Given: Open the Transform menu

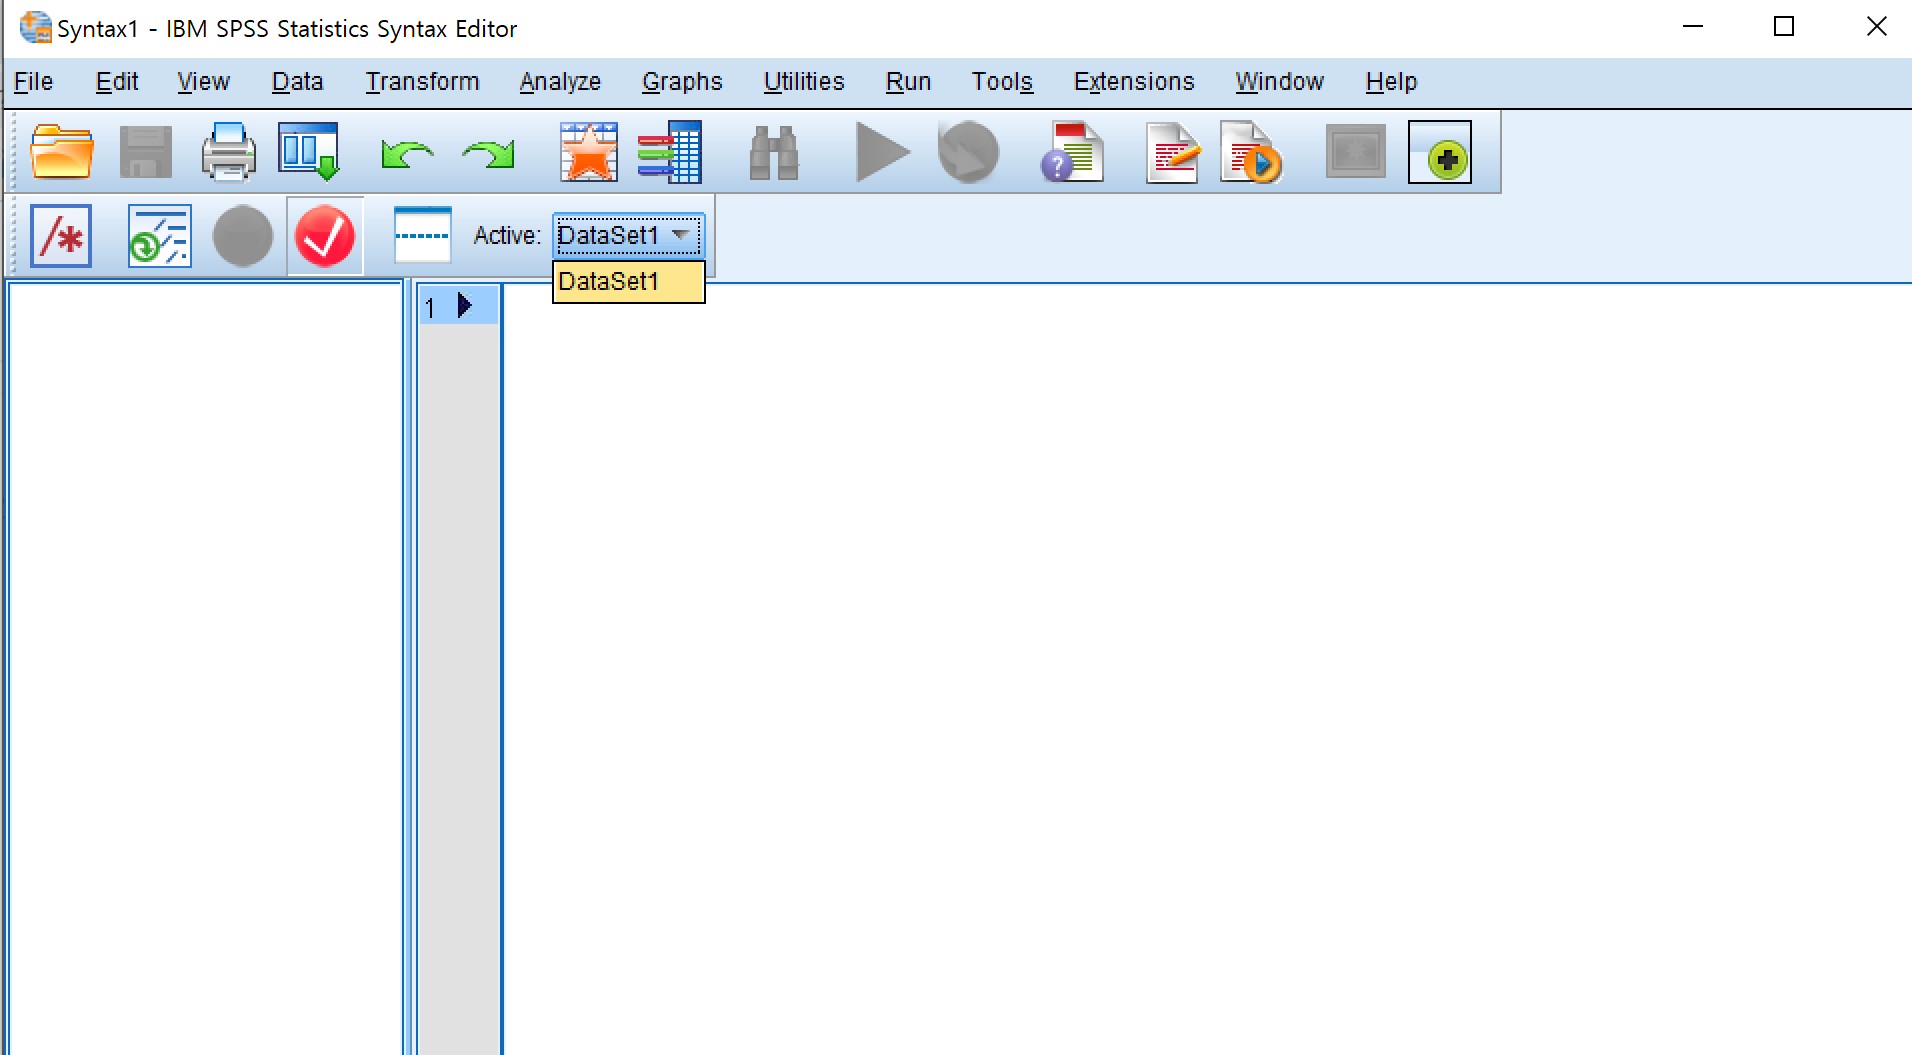Looking at the screenshot, I should tap(422, 82).
